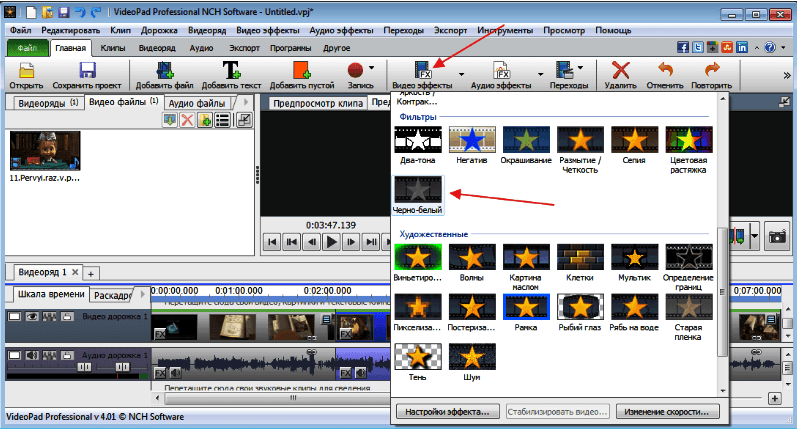Choose the Постеризация effect
Screen dimensions: 797x429
(x=472, y=313)
